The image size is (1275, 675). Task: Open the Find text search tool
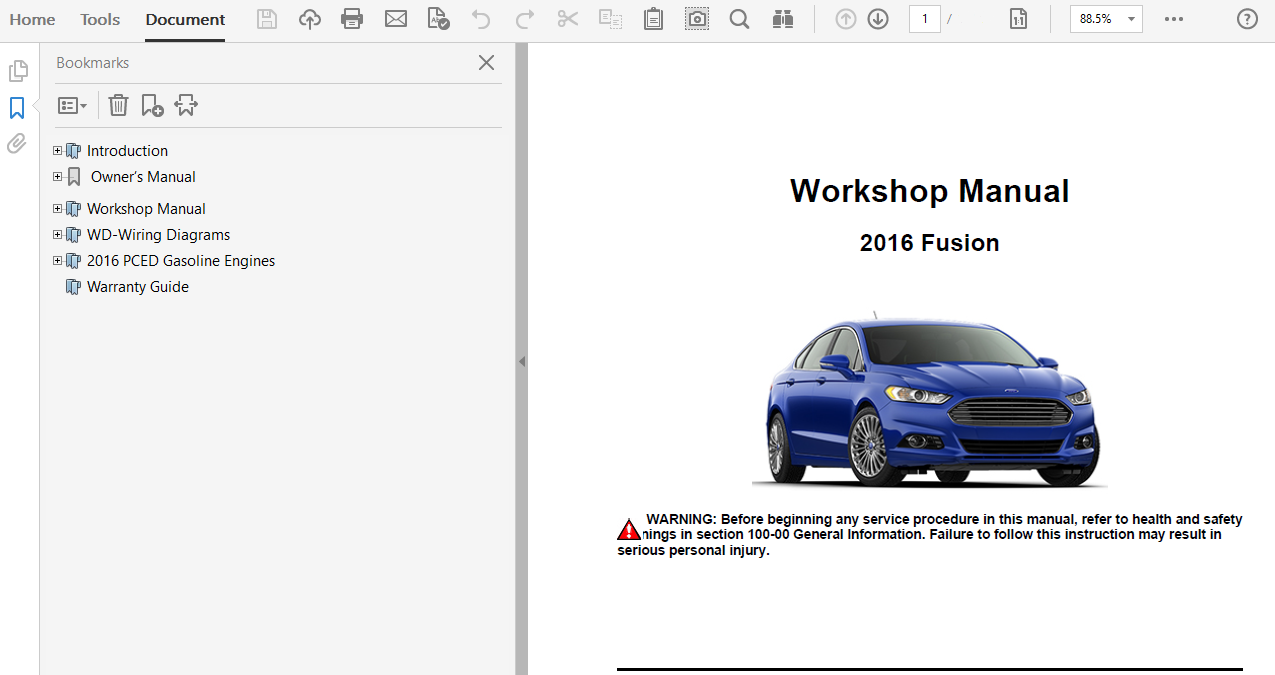coord(739,19)
